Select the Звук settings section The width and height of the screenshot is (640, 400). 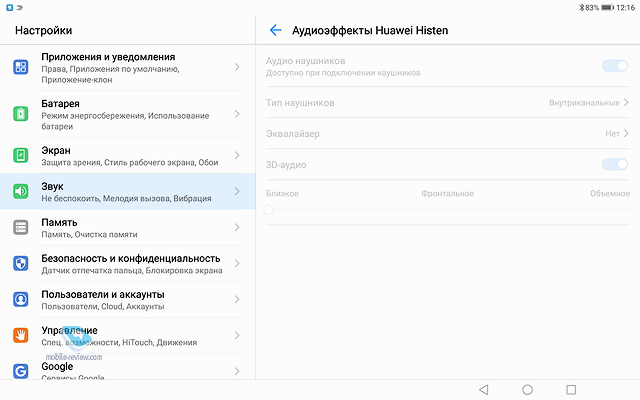pyautogui.click(x=127, y=191)
